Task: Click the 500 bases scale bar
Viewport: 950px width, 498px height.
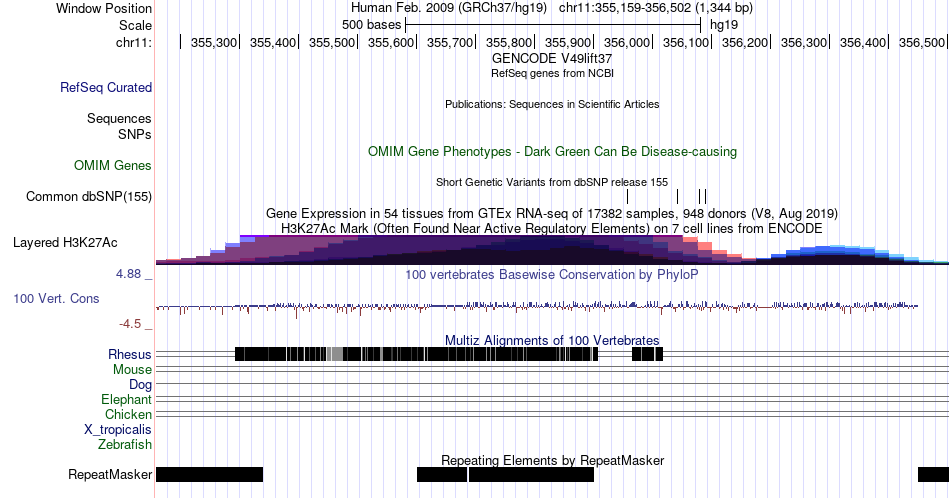Action: coord(553,25)
